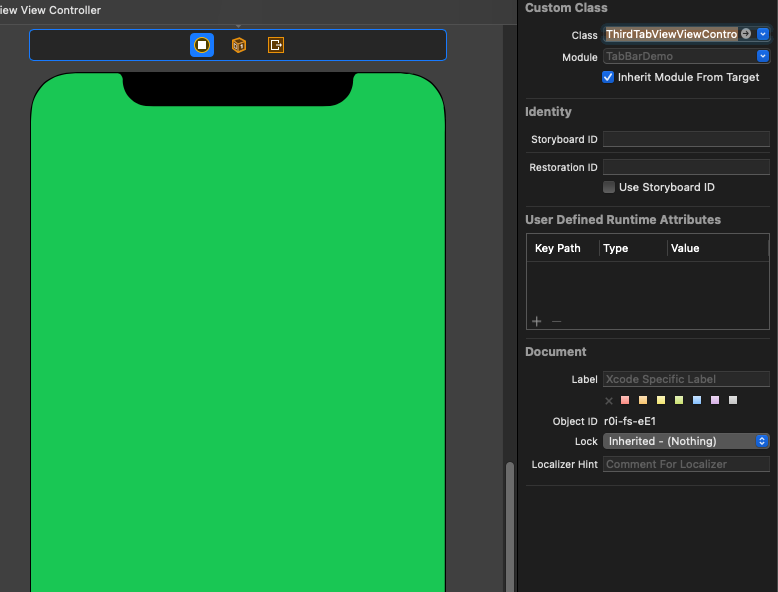Choose the blue label color swatch
Image resolution: width=778 pixels, height=592 pixels.
(697, 400)
